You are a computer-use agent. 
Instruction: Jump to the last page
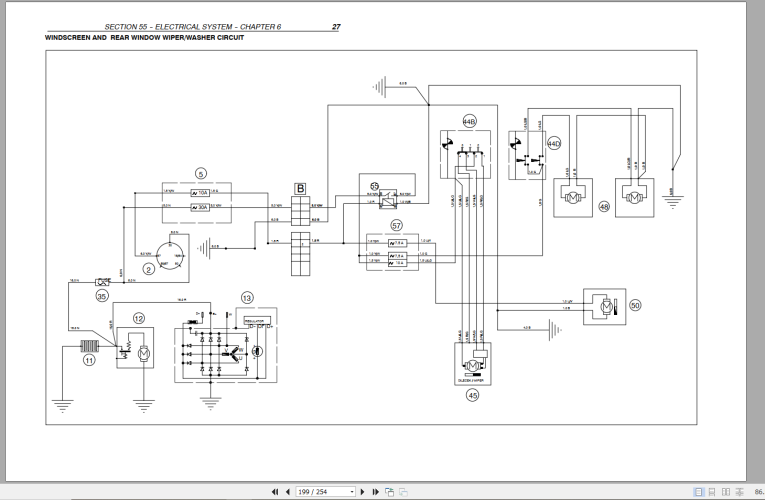pos(376,492)
